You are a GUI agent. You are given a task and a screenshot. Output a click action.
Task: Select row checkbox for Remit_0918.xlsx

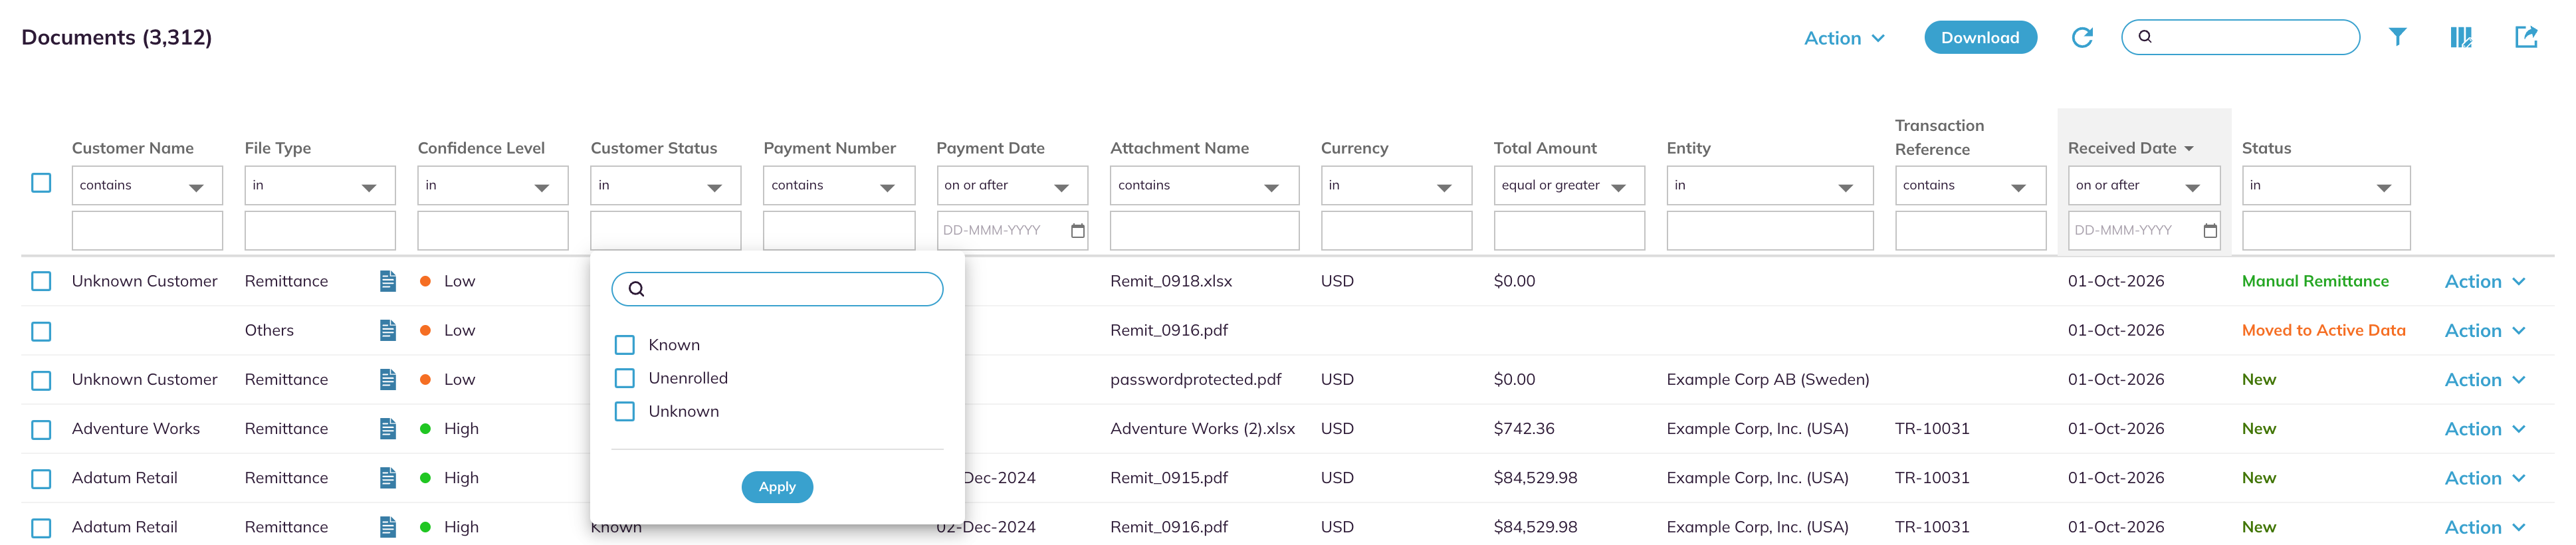41,281
